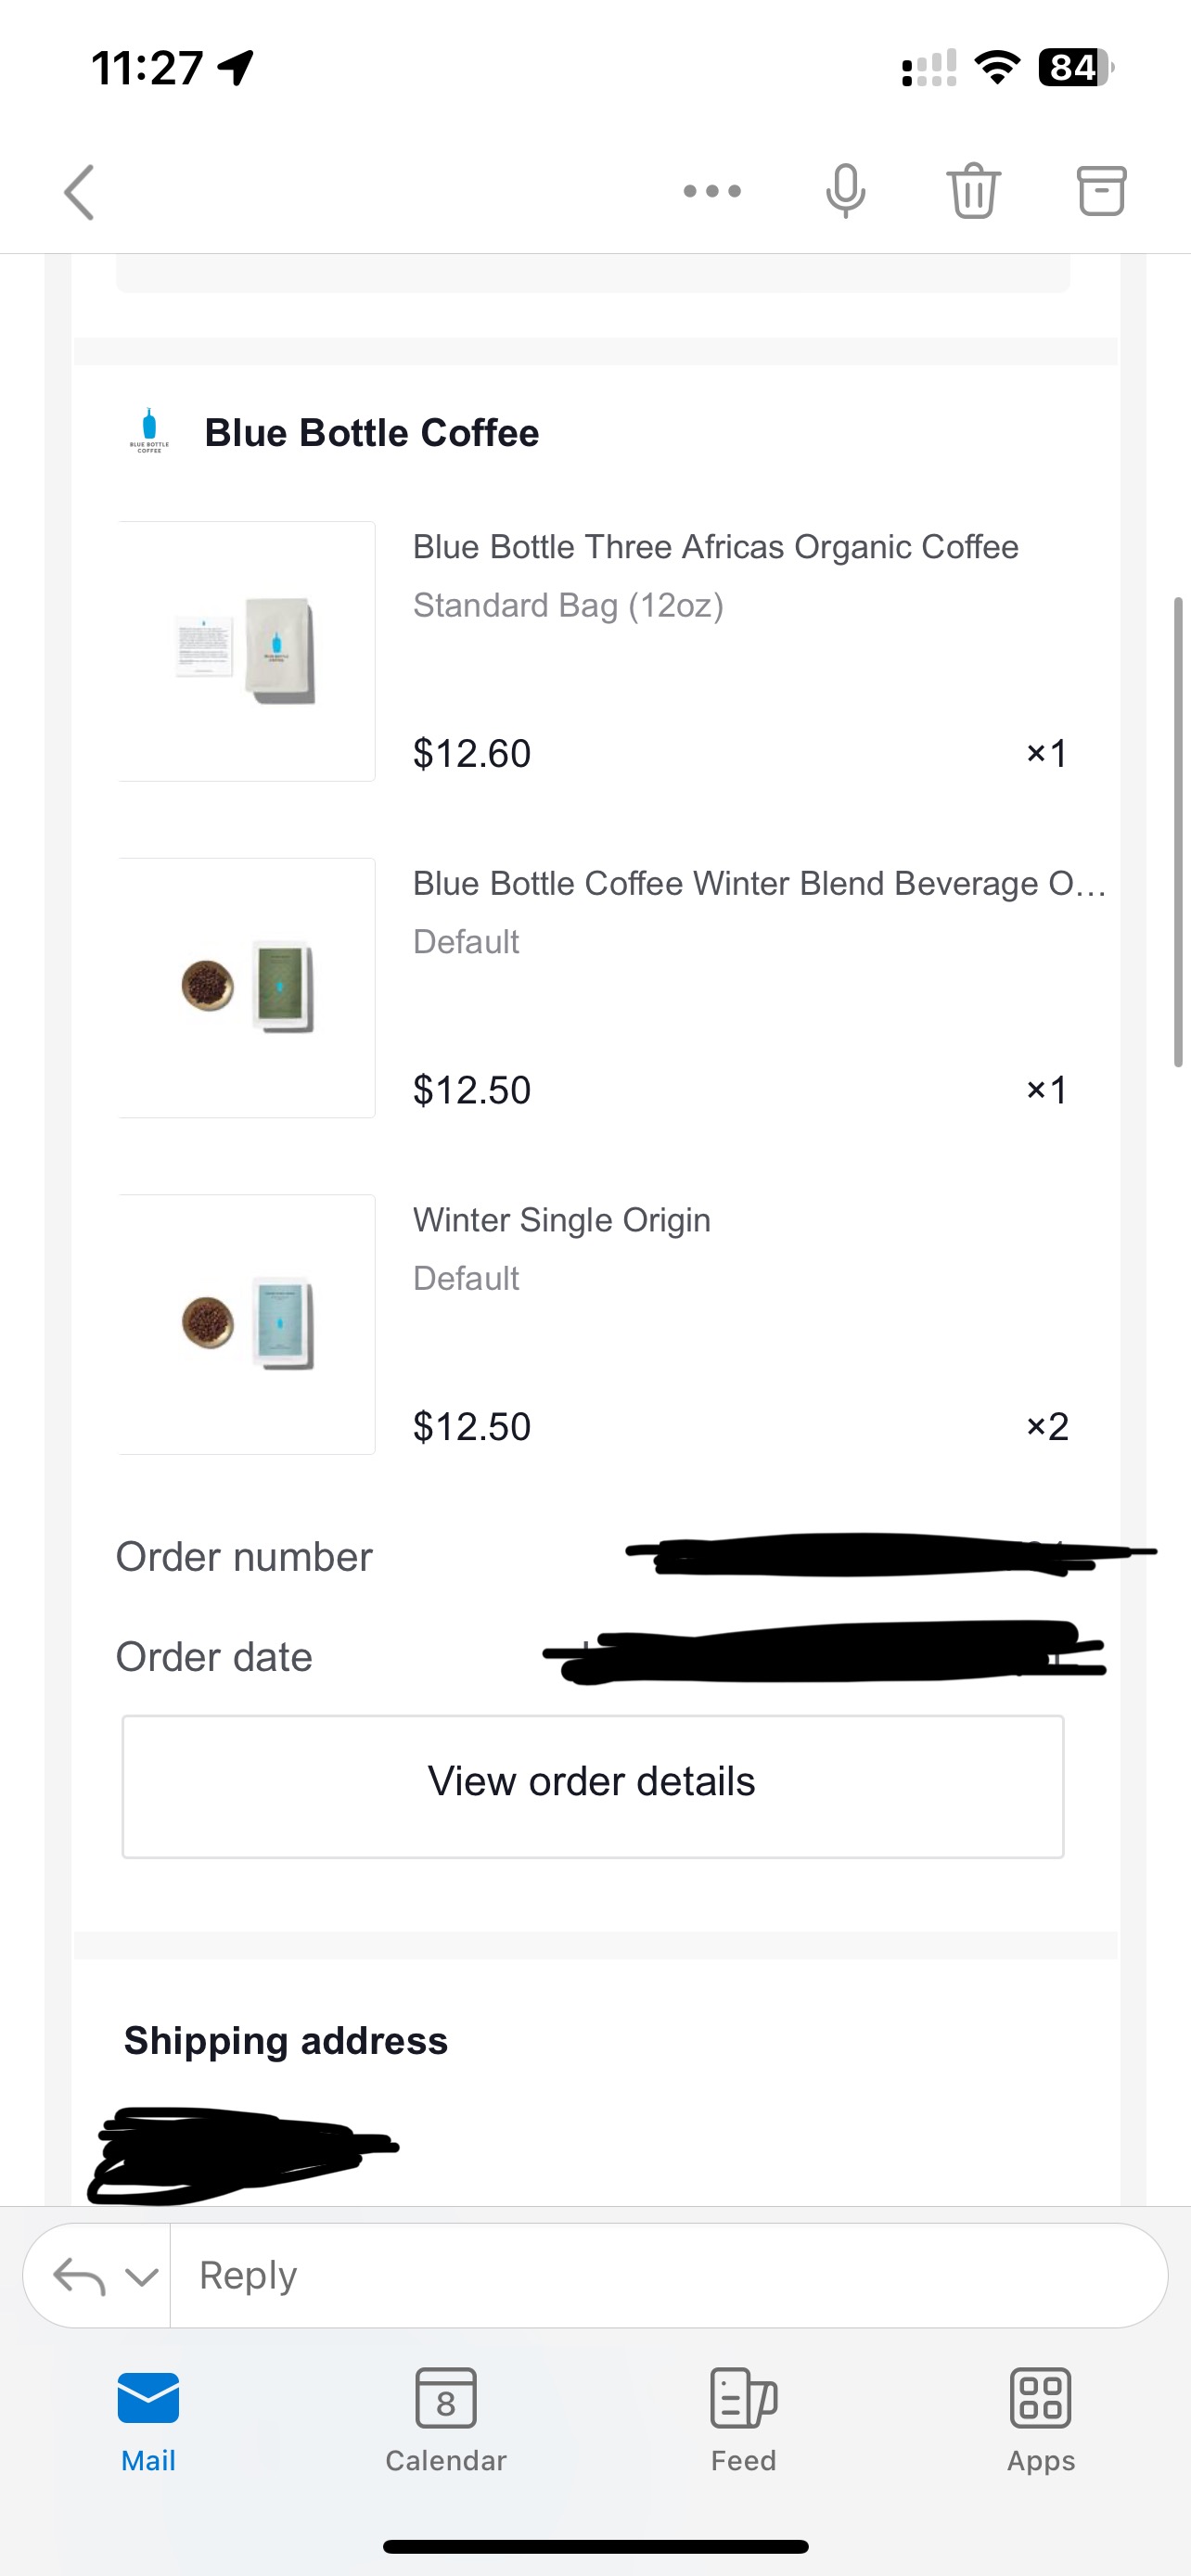This screenshot has width=1191, height=2576.
Task: Tap the Winter Single Origin item title
Action: (561, 1220)
